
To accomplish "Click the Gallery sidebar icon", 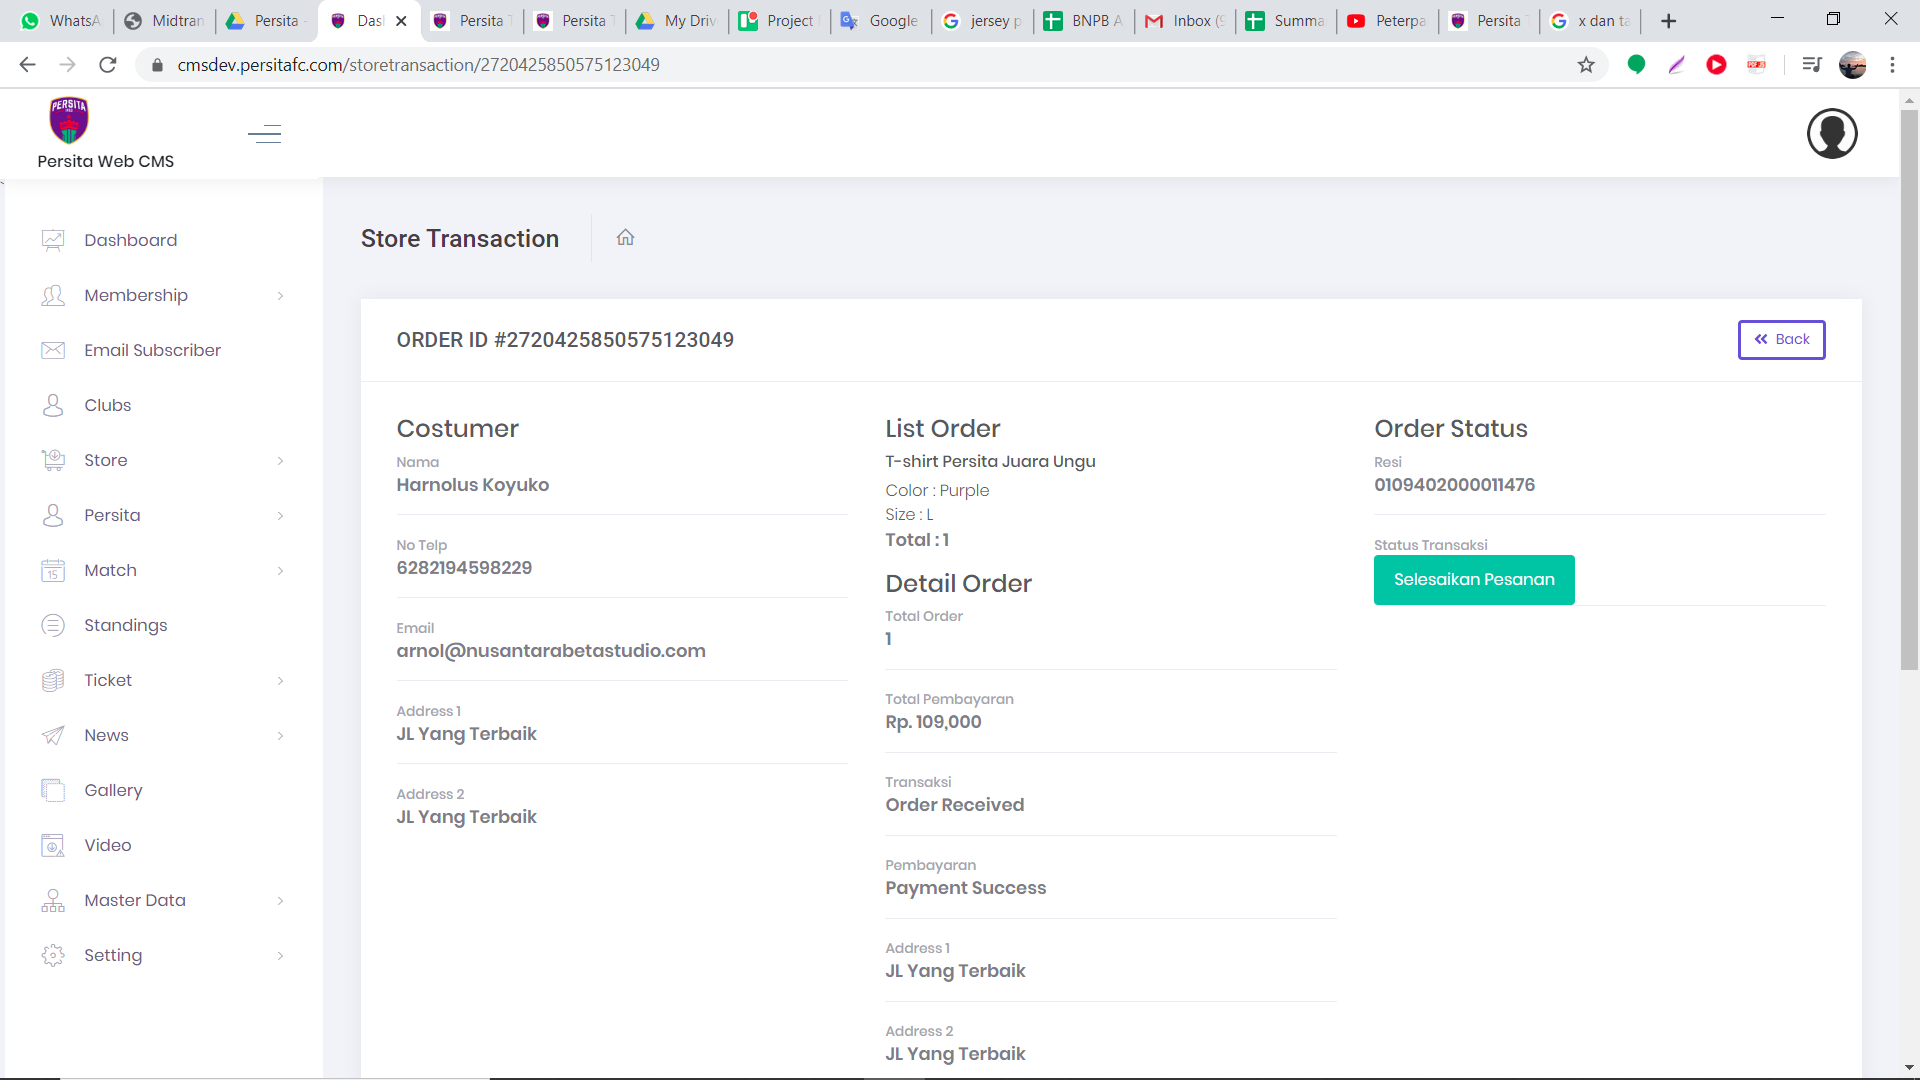I will click(53, 790).
